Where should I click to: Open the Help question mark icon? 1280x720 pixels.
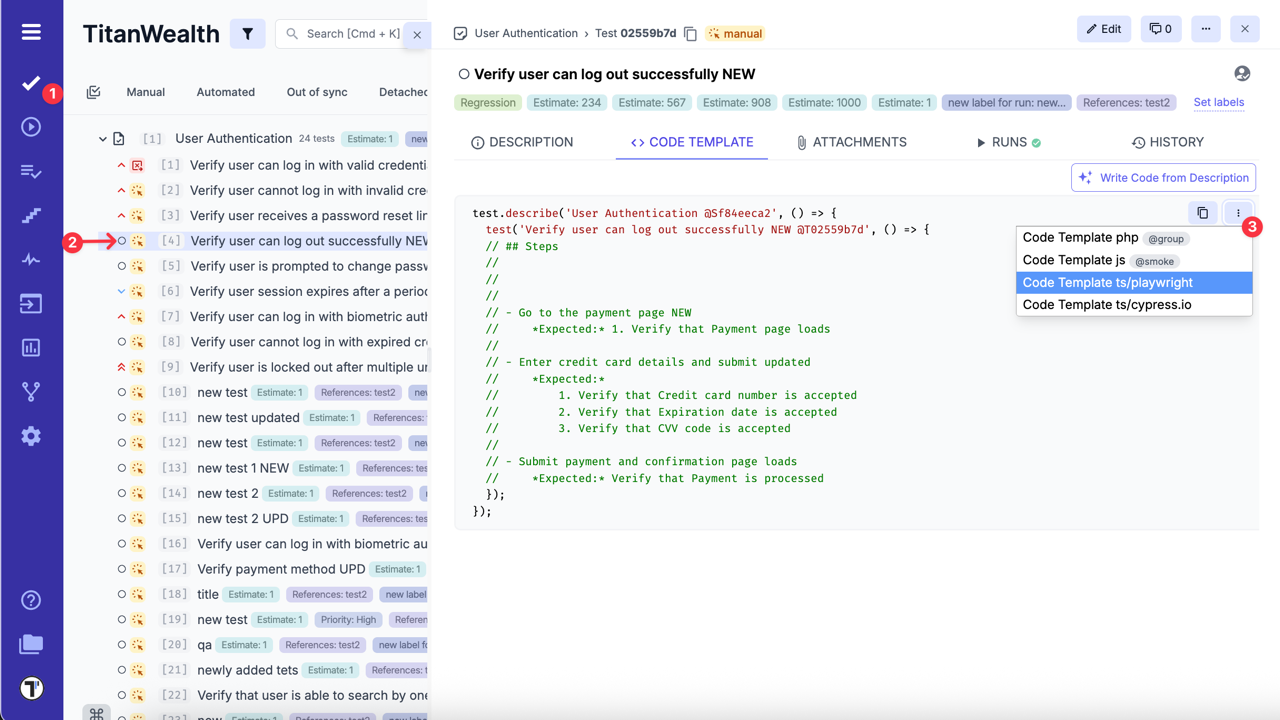pyautogui.click(x=31, y=600)
